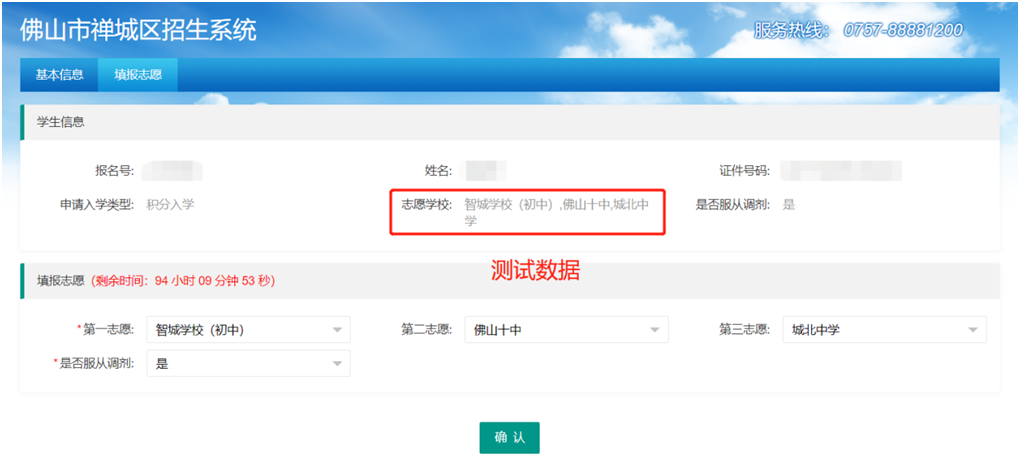Click the 服务热线 phone number 0757-88881200
Image resolution: width=1020 pixels, height=474 pixels.
(x=903, y=30)
